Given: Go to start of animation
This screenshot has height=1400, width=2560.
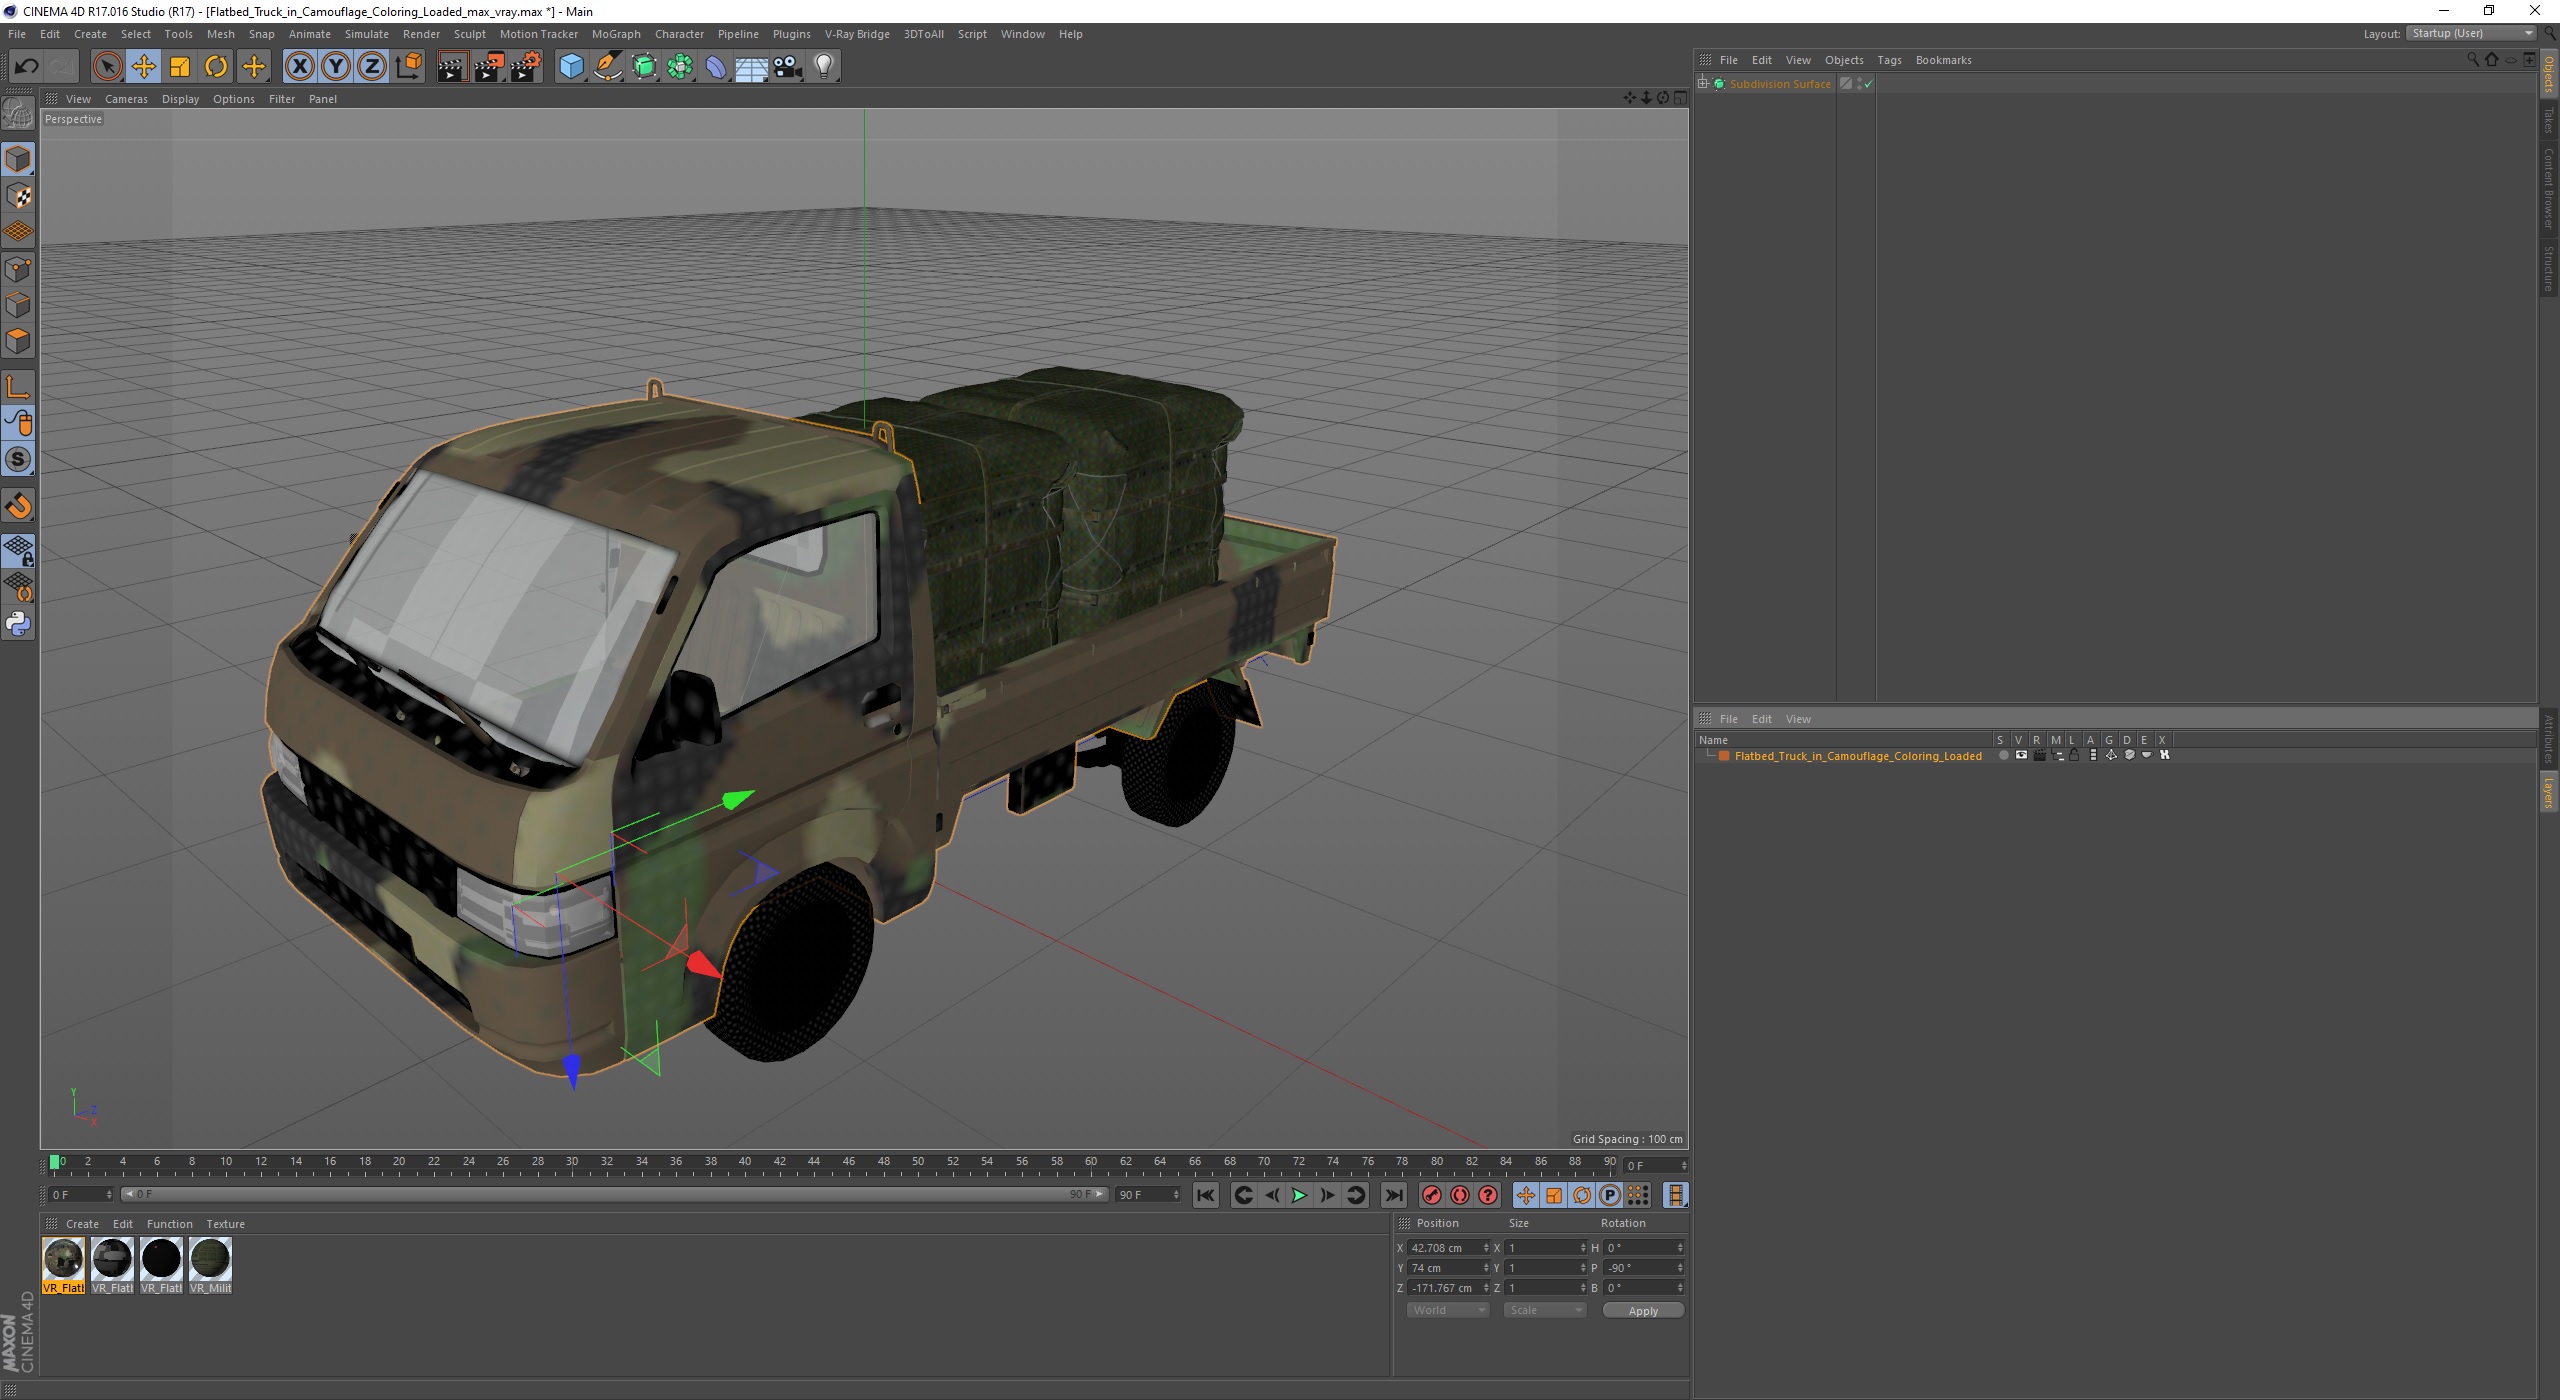Looking at the screenshot, I should click(x=1206, y=1195).
